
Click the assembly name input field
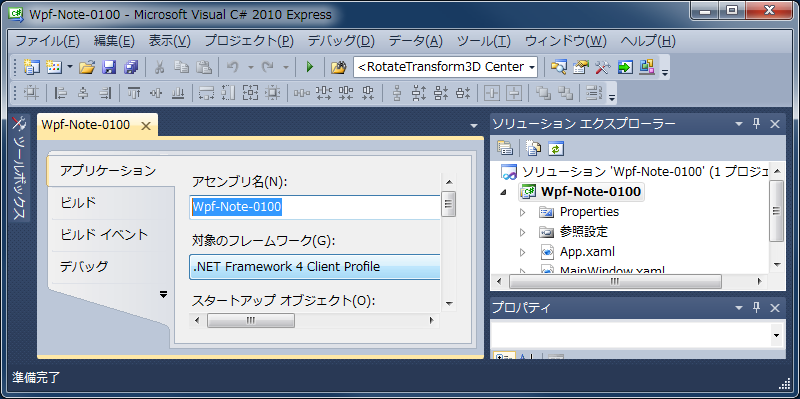(x=315, y=207)
